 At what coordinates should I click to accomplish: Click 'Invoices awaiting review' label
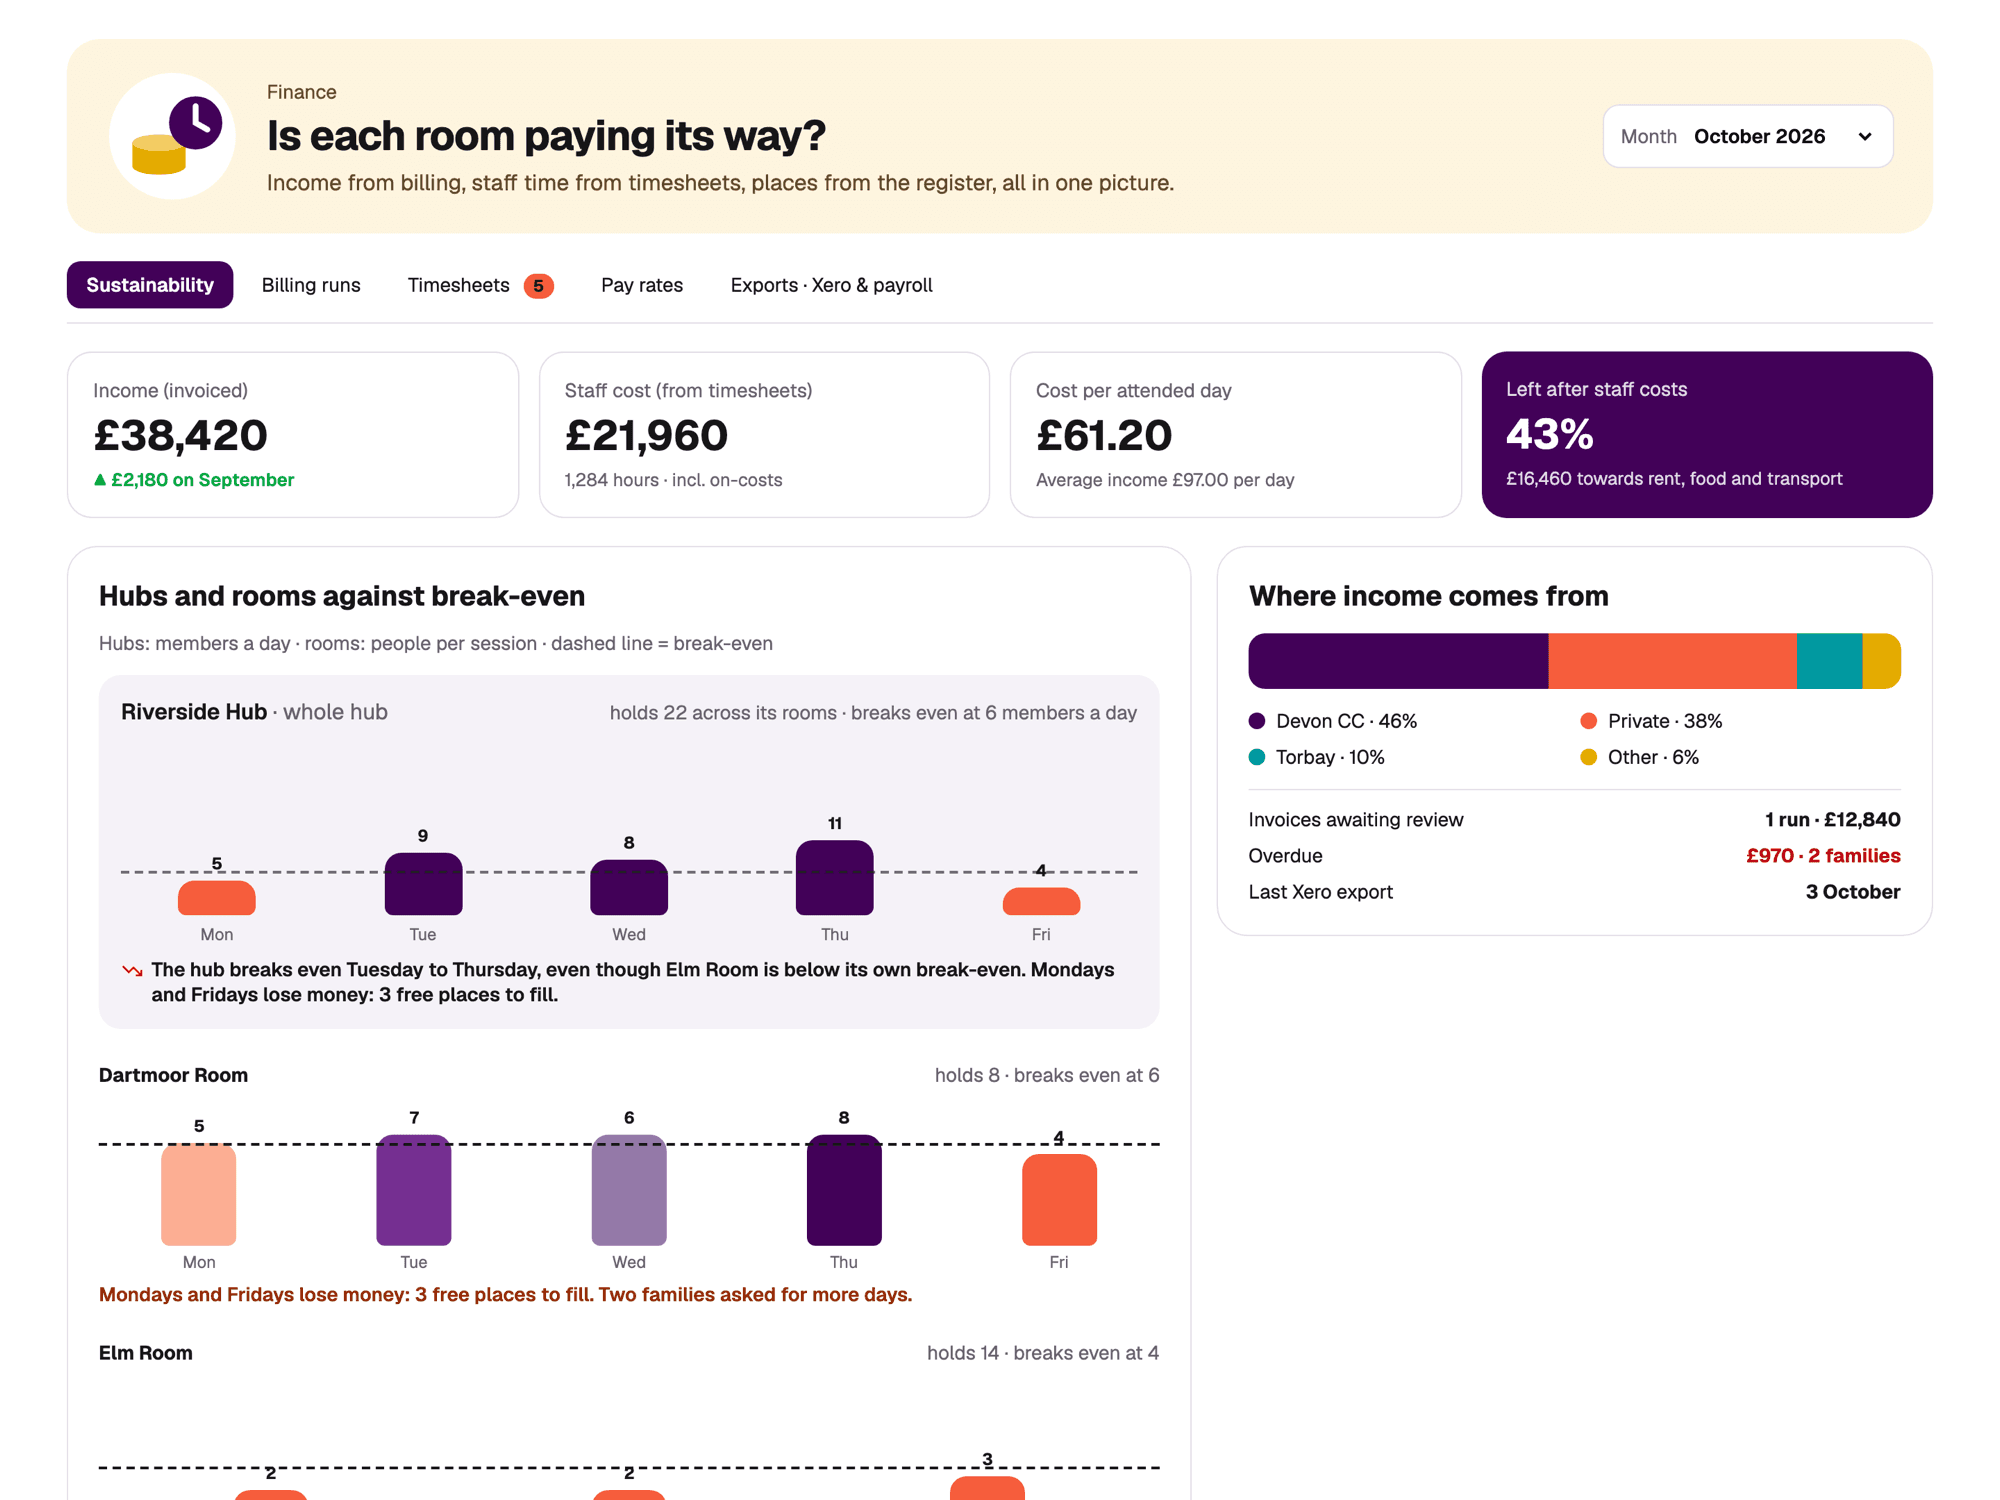point(1356,820)
